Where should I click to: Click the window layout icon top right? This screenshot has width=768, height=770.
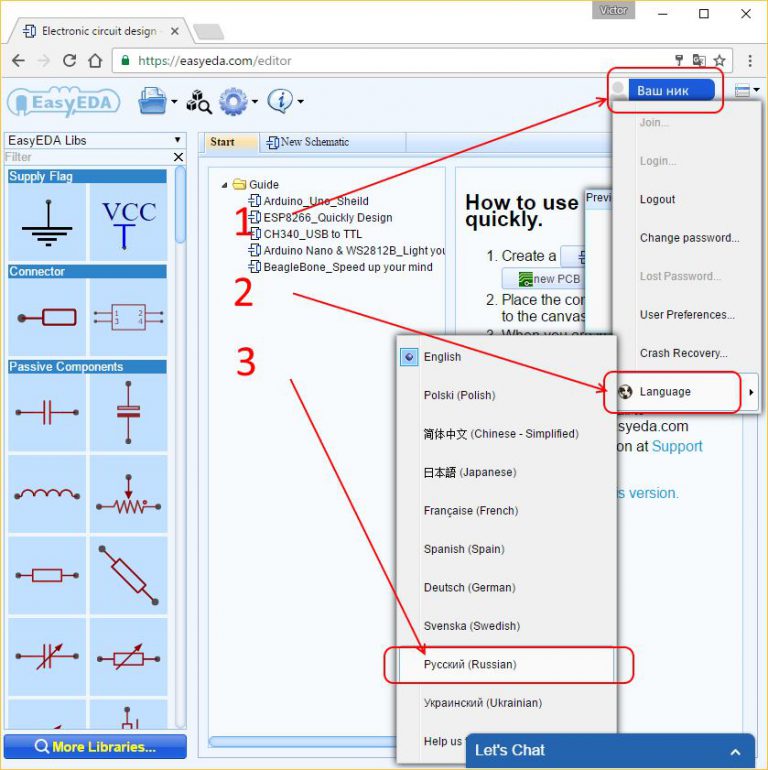pyautogui.click(x=742, y=90)
